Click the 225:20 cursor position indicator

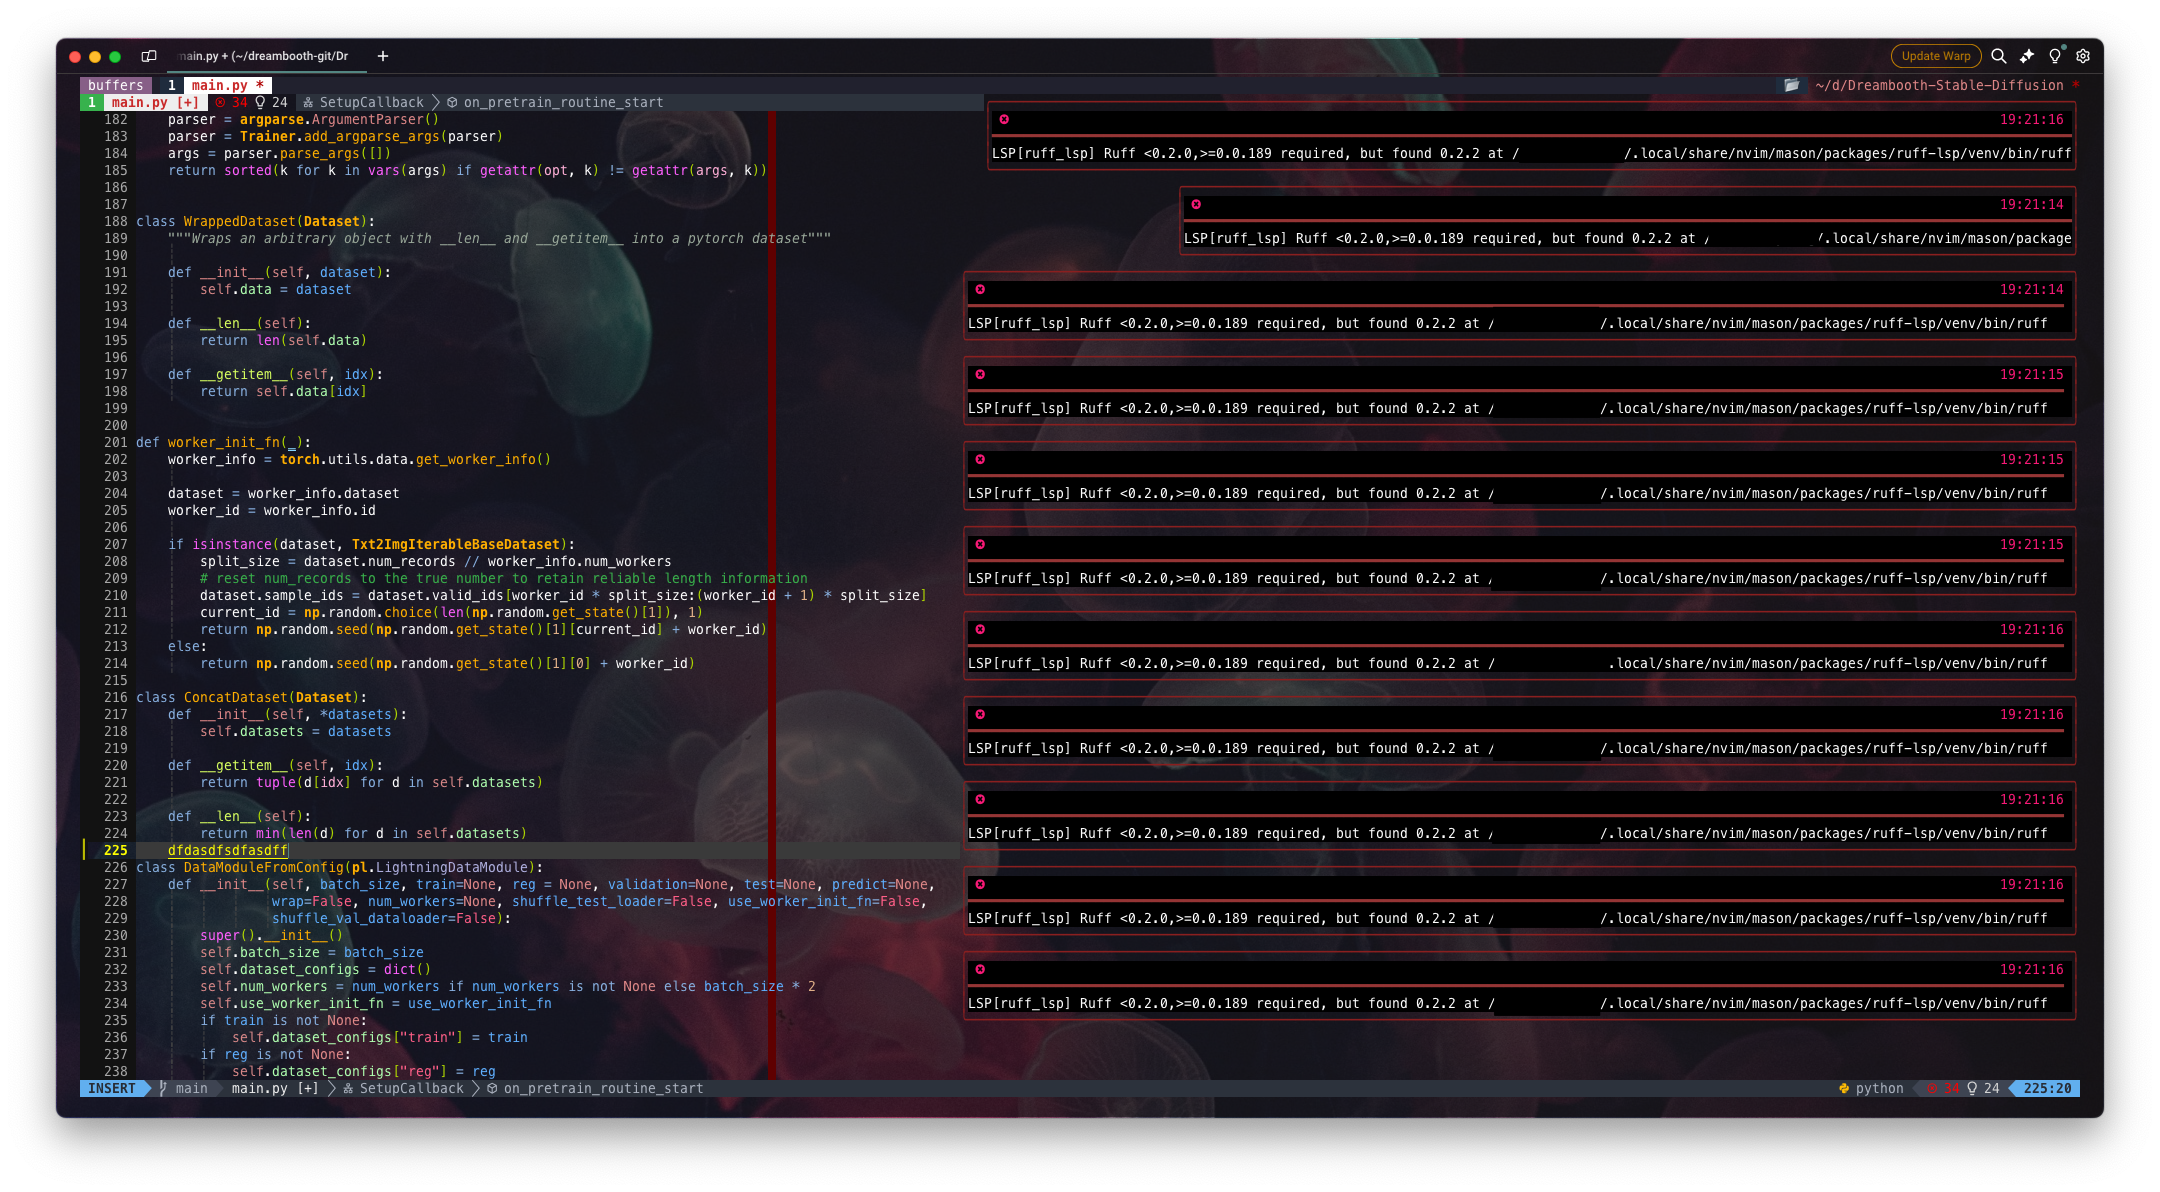click(2046, 1088)
